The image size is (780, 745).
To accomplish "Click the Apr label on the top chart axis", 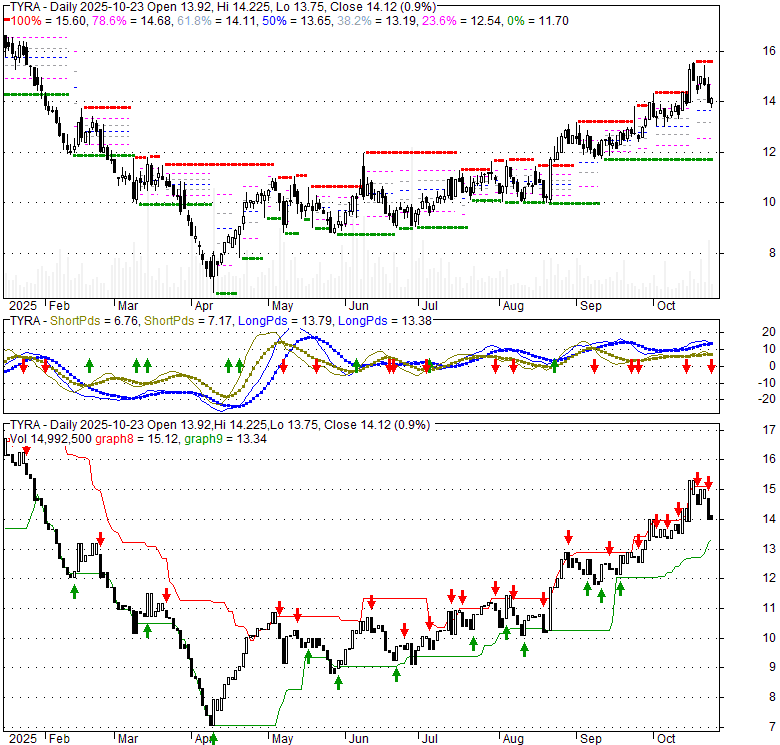I will coord(203,305).
